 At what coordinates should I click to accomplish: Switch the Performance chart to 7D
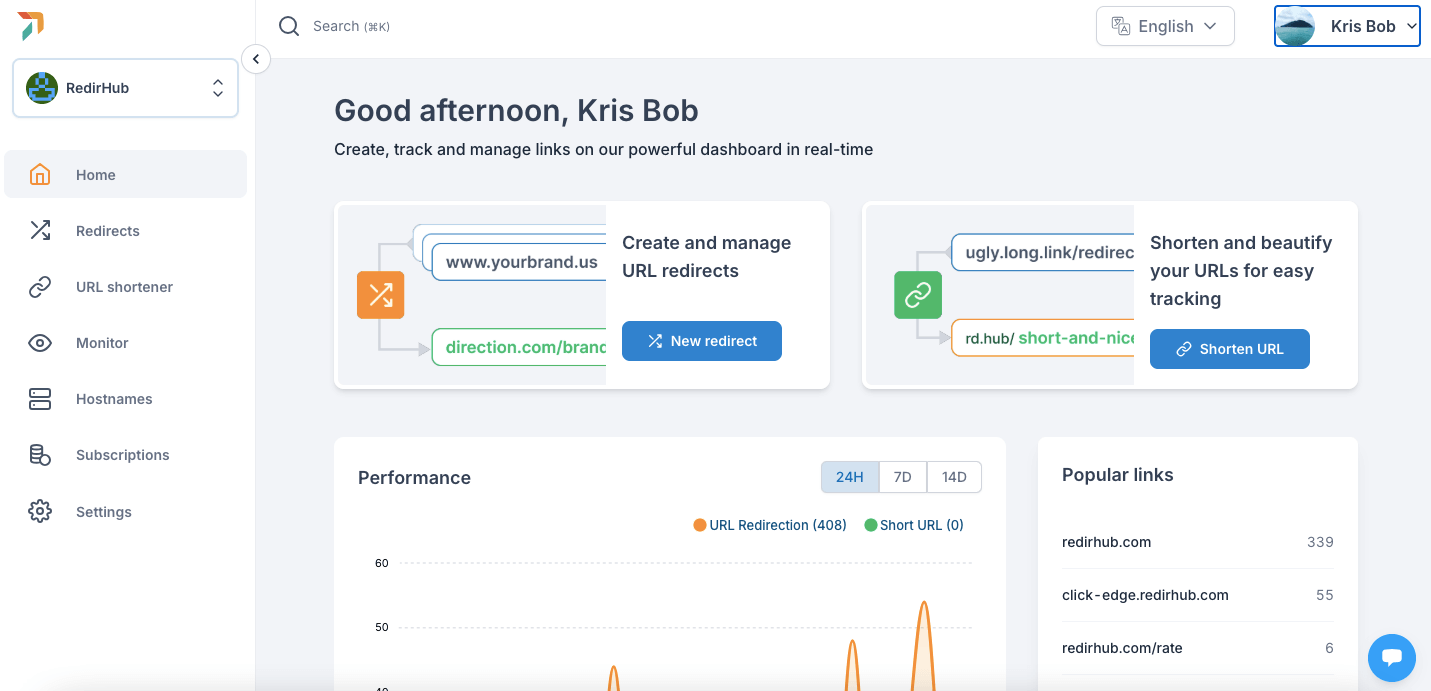902,477
